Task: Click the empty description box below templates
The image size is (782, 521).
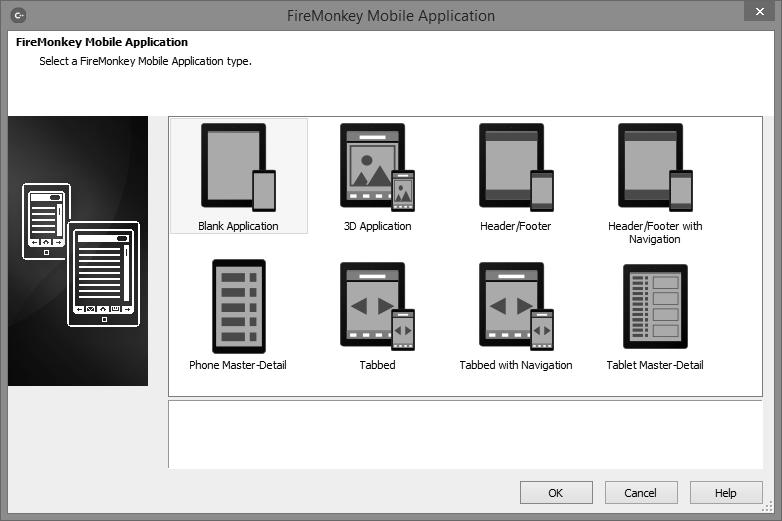Action: (x=465, y=434)
